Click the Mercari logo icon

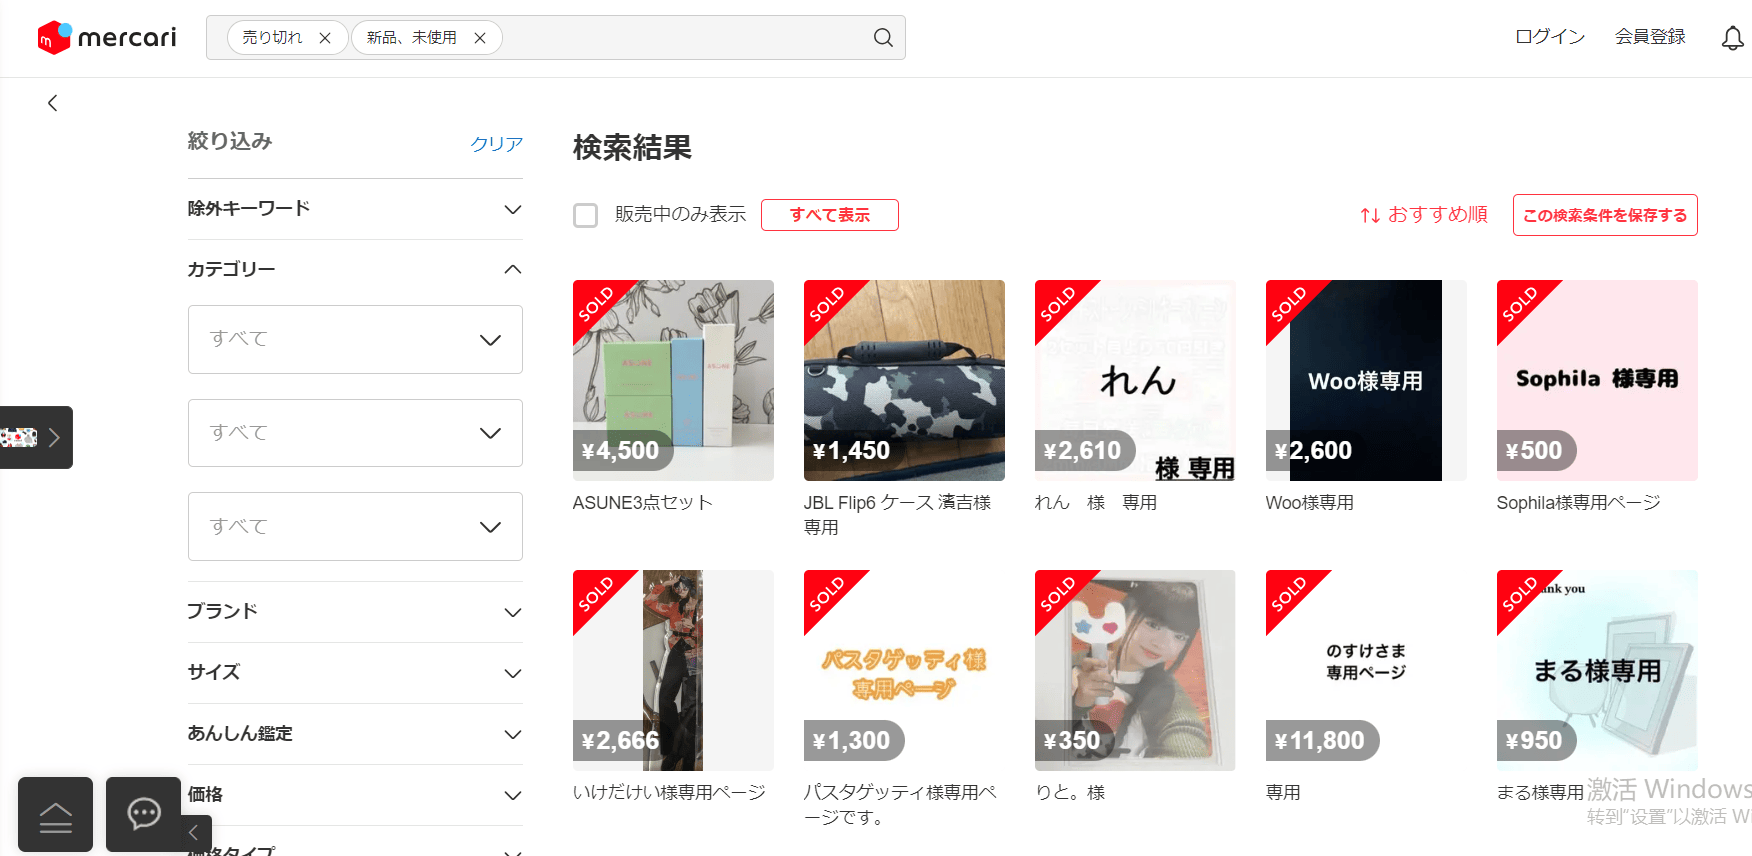coord(54,38)
